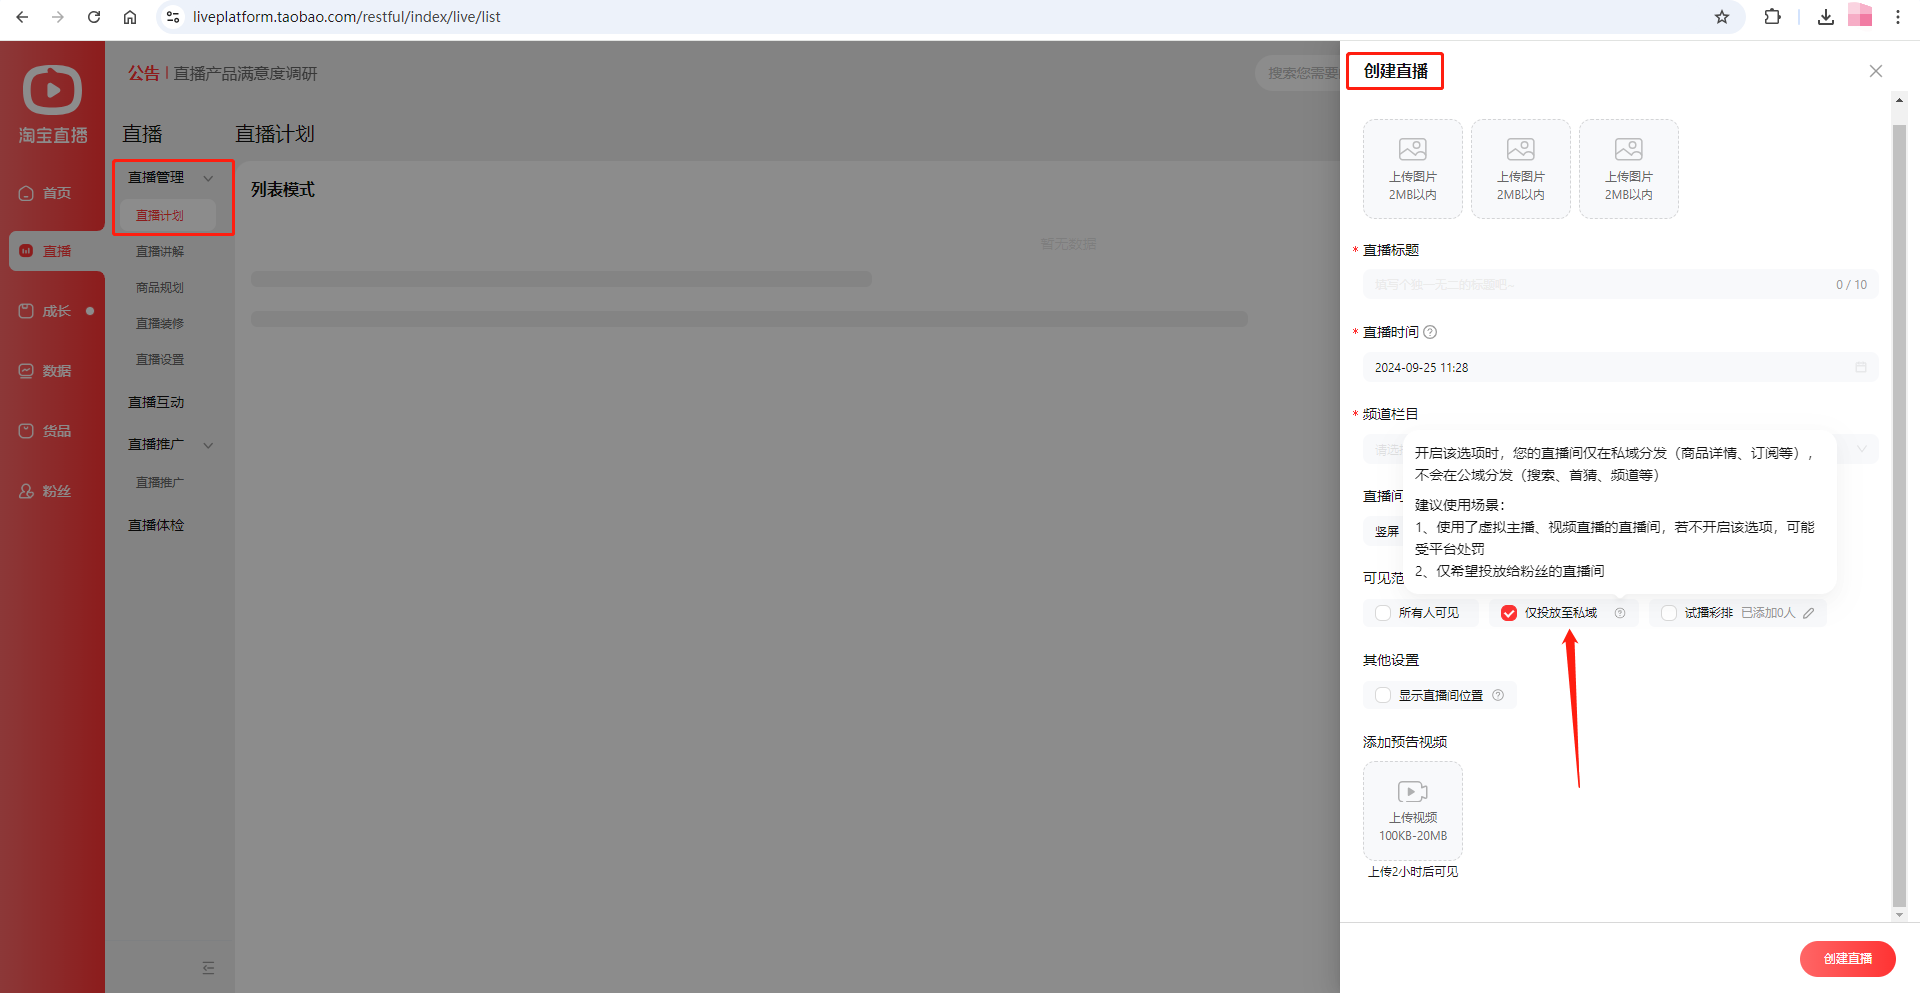Viewport: 1920px width, 993px height.
Task: Select 直播装修 submenu item
Action: pos(160,323)
